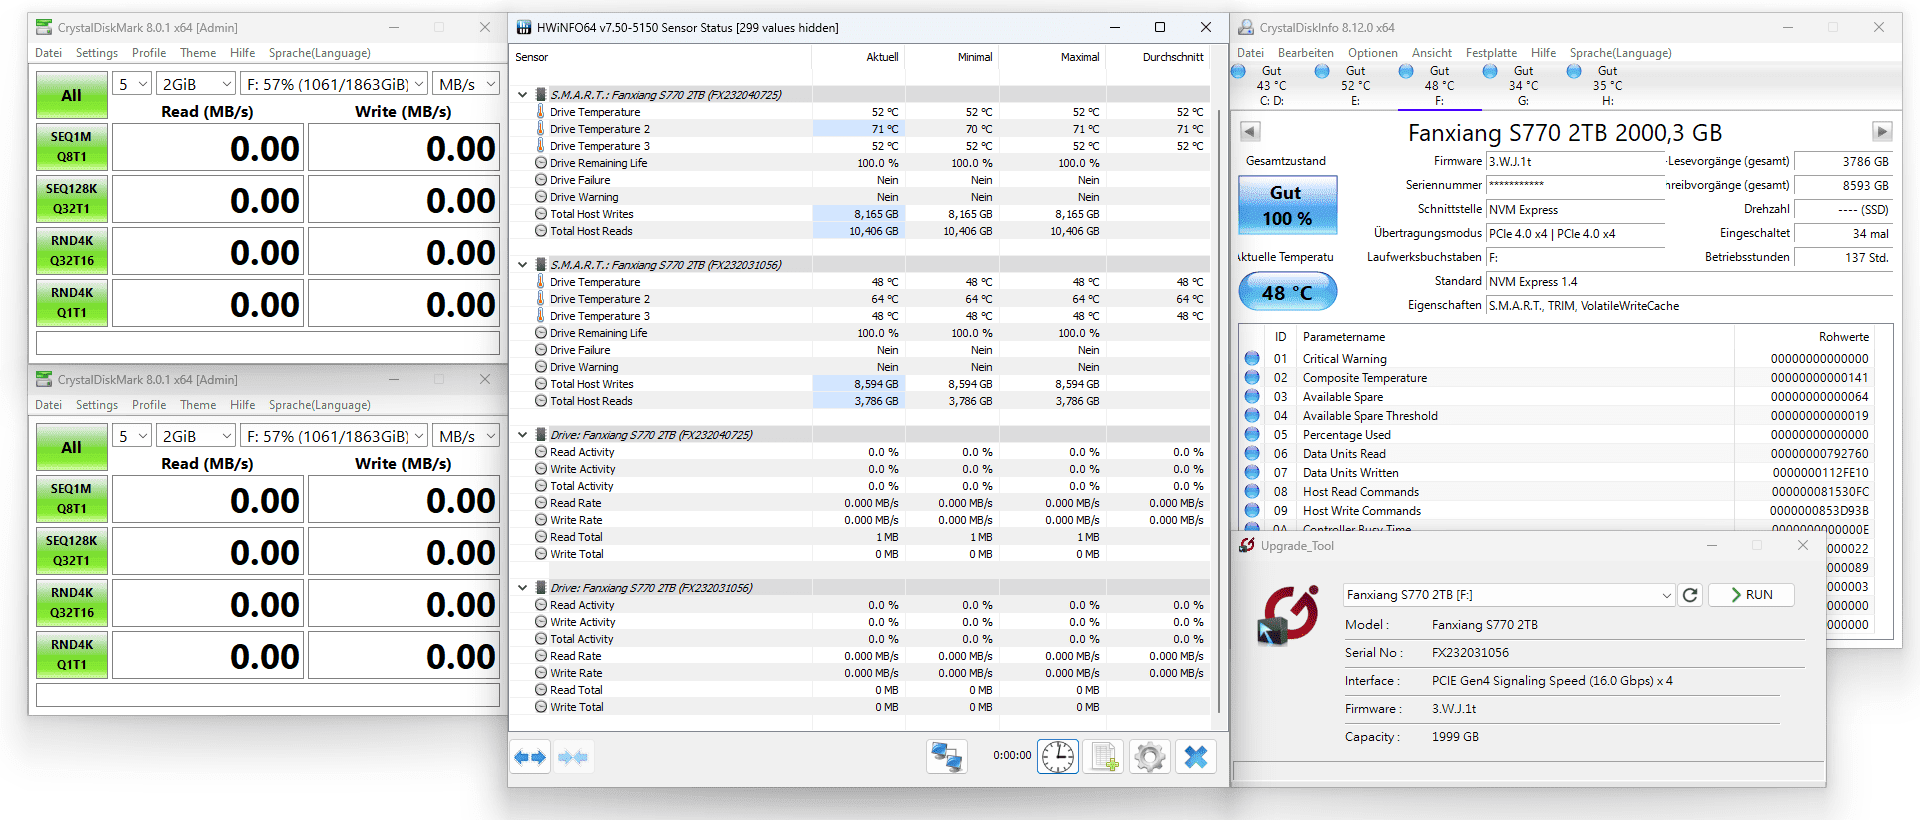Click the HWiNFO log file icon
1920x820 pixels.
[x=1104, y=757]
